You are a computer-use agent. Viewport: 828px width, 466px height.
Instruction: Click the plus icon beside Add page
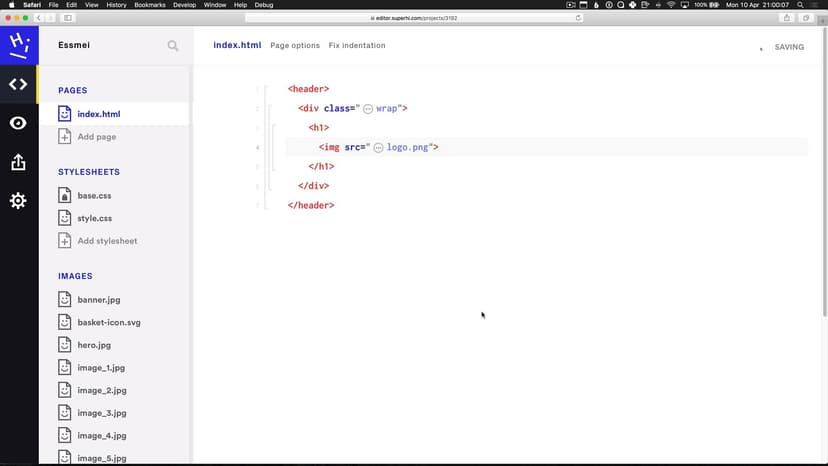tap(65, 137)
